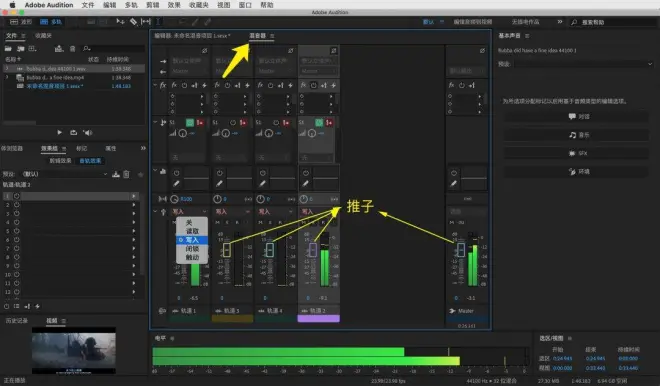This screenshot has width=660, height=386.
Task: Click the 对话 dialogue icon button
Action: pyautogui.click(x=576, y=116)
